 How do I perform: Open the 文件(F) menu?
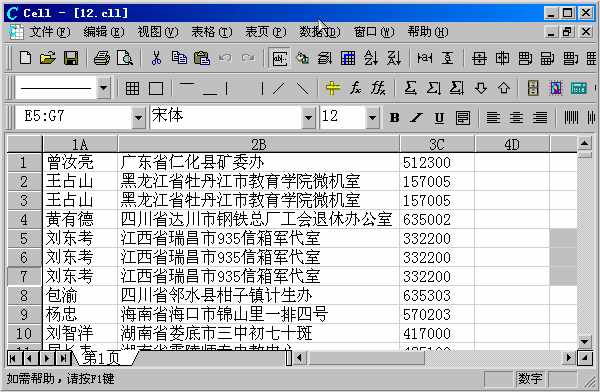pos(50,32)
